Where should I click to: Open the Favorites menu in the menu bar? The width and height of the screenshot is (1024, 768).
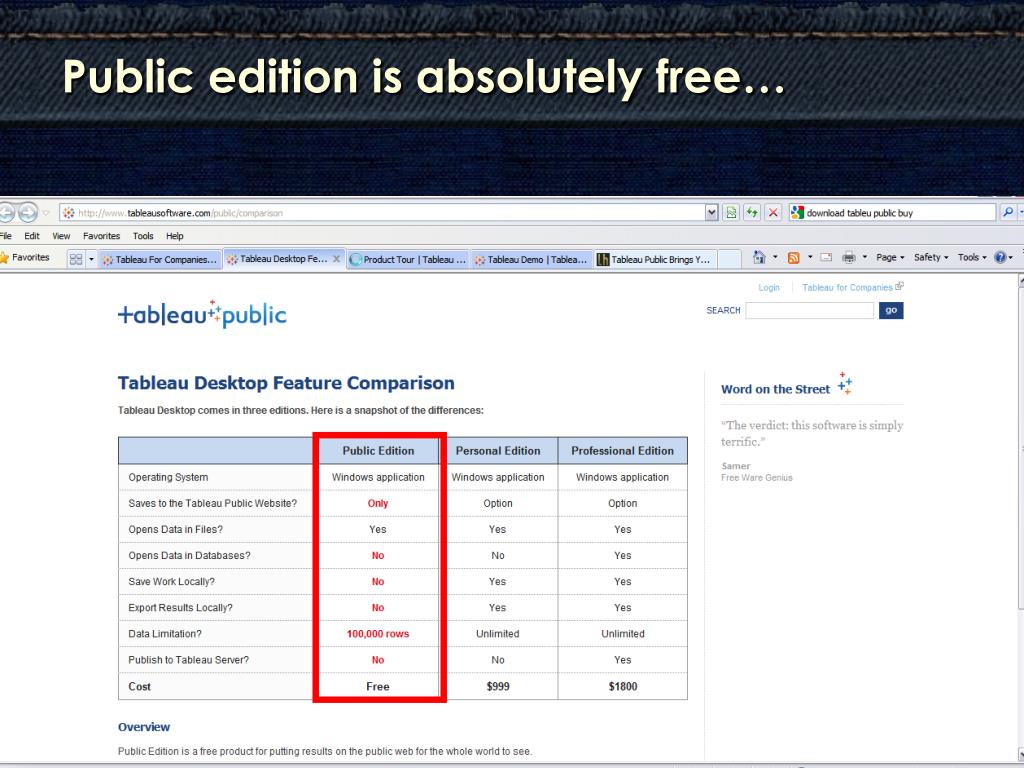click(101, 236)
